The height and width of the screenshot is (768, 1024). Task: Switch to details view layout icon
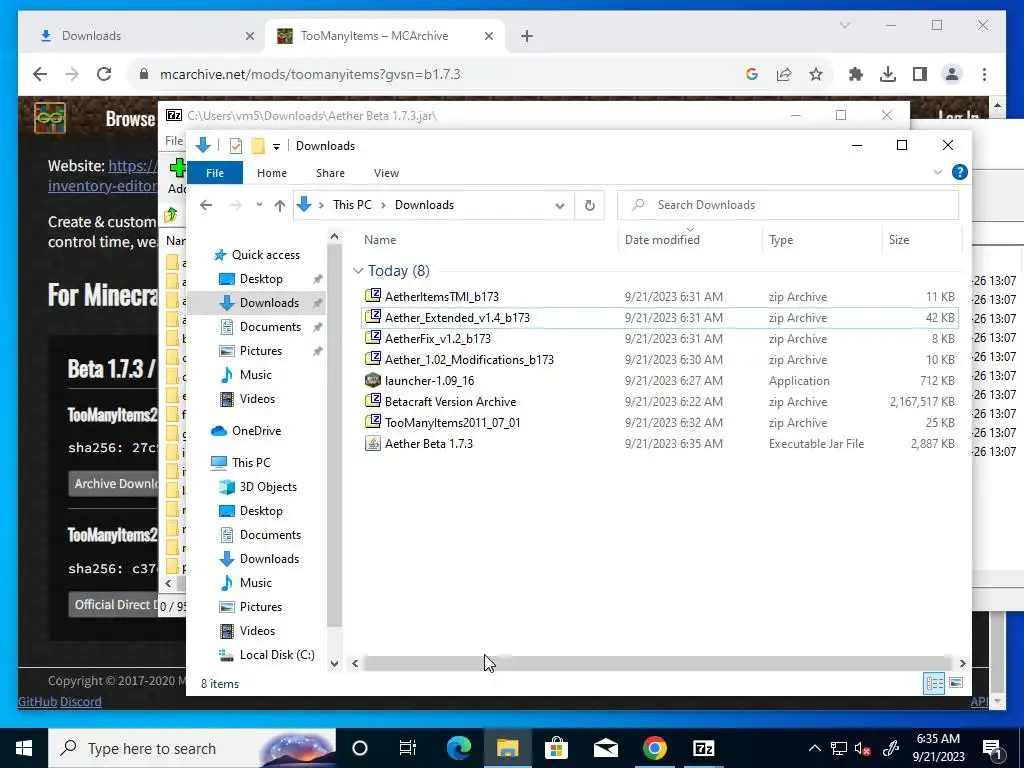[934, 683]
